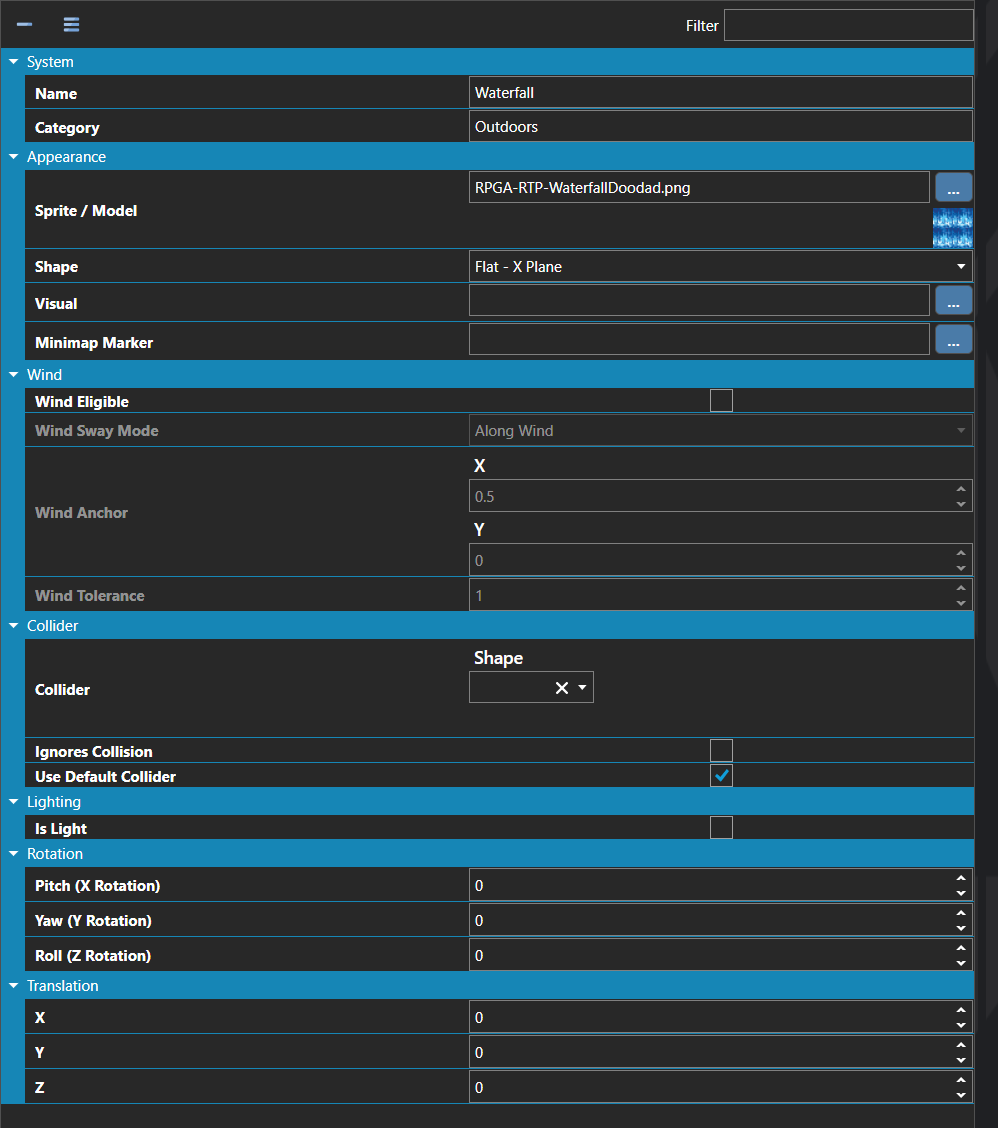Screen dimensions: 998x1128
Task: Browse for a Minimap Marker
Action: (x=953, y=340)
